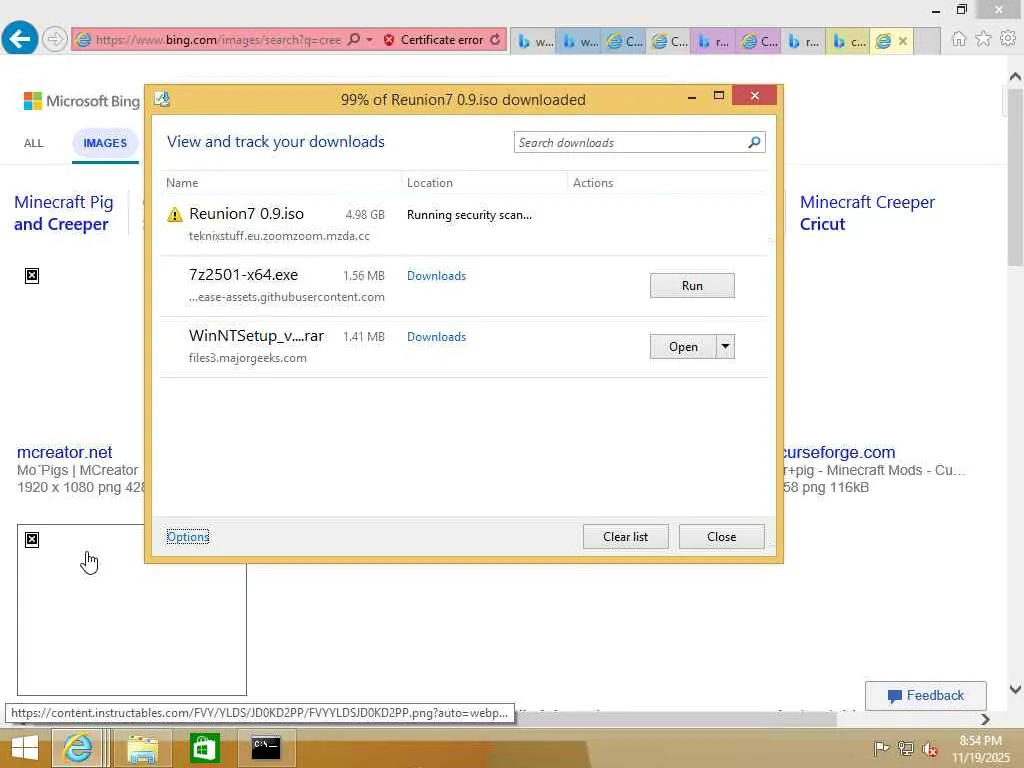Open the WinNTSetup rar file
Screen dimensions: 1024x768
pyautogui.click(x=683, y=347)
